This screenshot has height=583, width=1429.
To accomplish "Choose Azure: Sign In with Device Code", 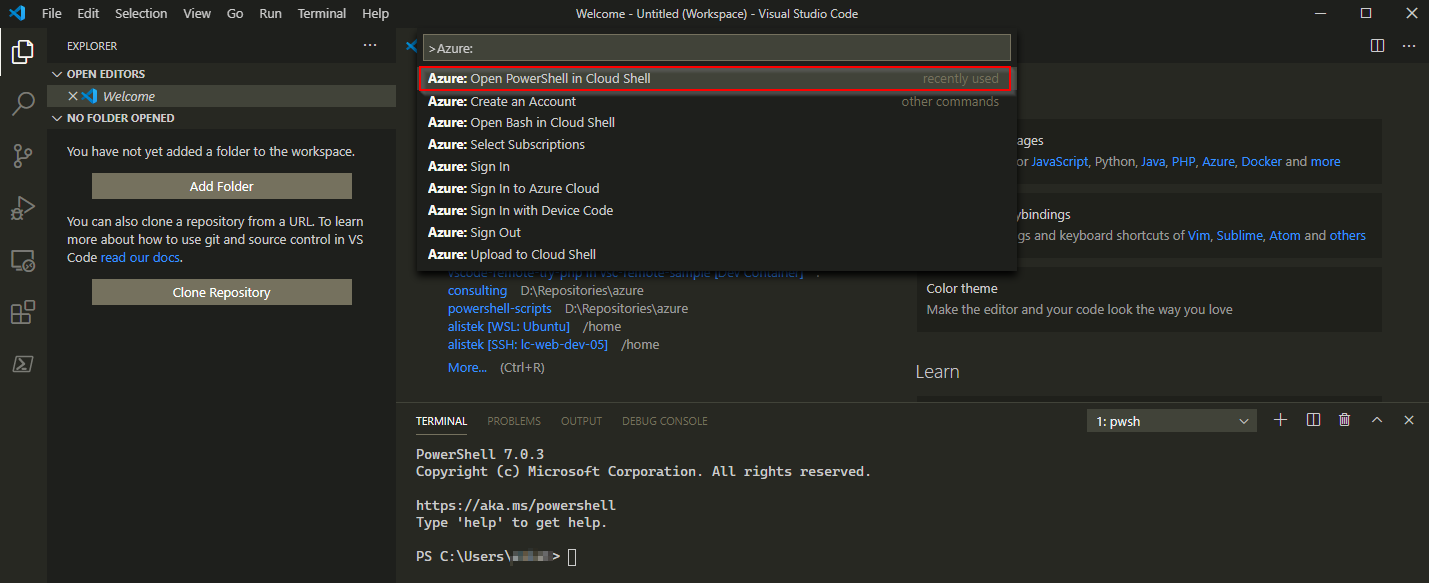I will pos(717,211).
